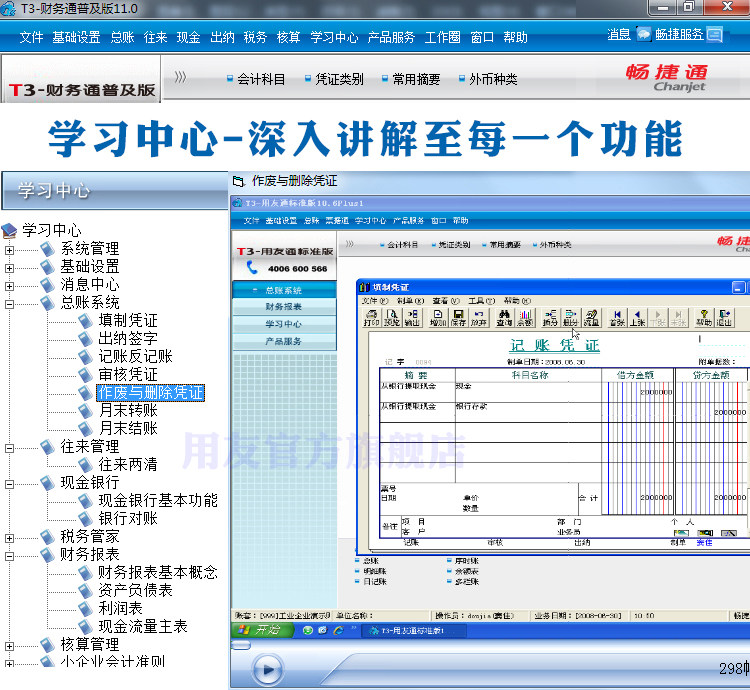Open the 帮助 menu in the main menu bar
Screen dimensions: 750x690
pos(516,37)
